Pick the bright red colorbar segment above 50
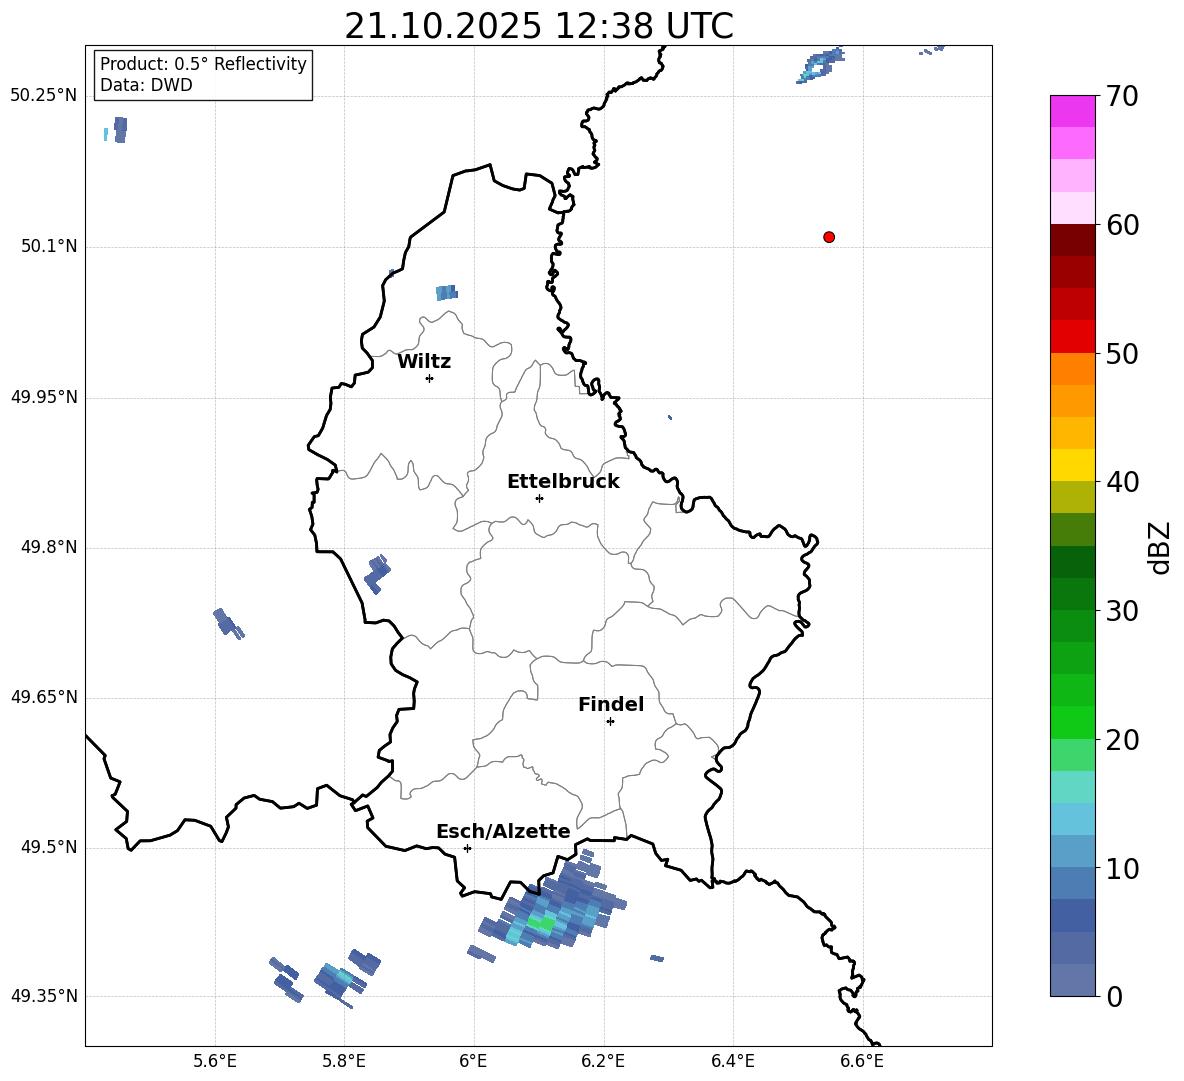Image resolution: width=1184 pixels, height=1081 pixels. 1072,337
